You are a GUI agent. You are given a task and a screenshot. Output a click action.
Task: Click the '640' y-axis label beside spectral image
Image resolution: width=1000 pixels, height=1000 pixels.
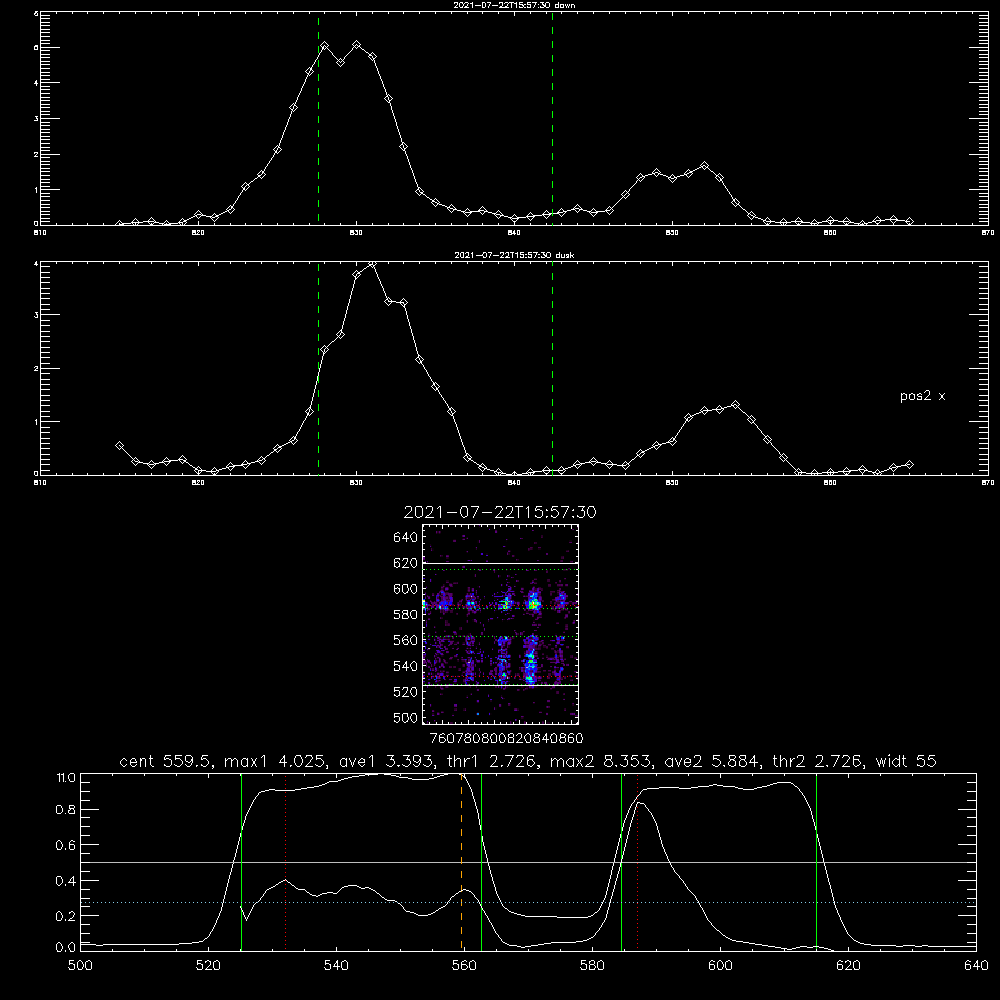406,537
